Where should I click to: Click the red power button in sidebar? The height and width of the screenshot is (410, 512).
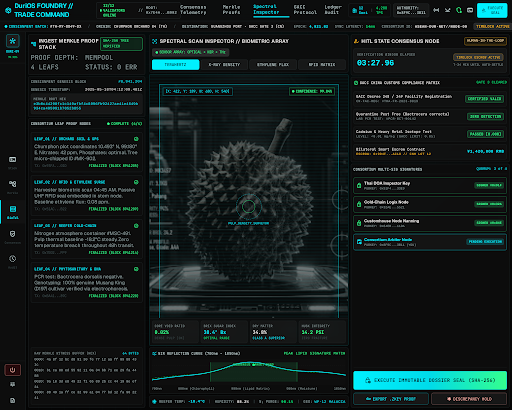[x=12, y=370]
